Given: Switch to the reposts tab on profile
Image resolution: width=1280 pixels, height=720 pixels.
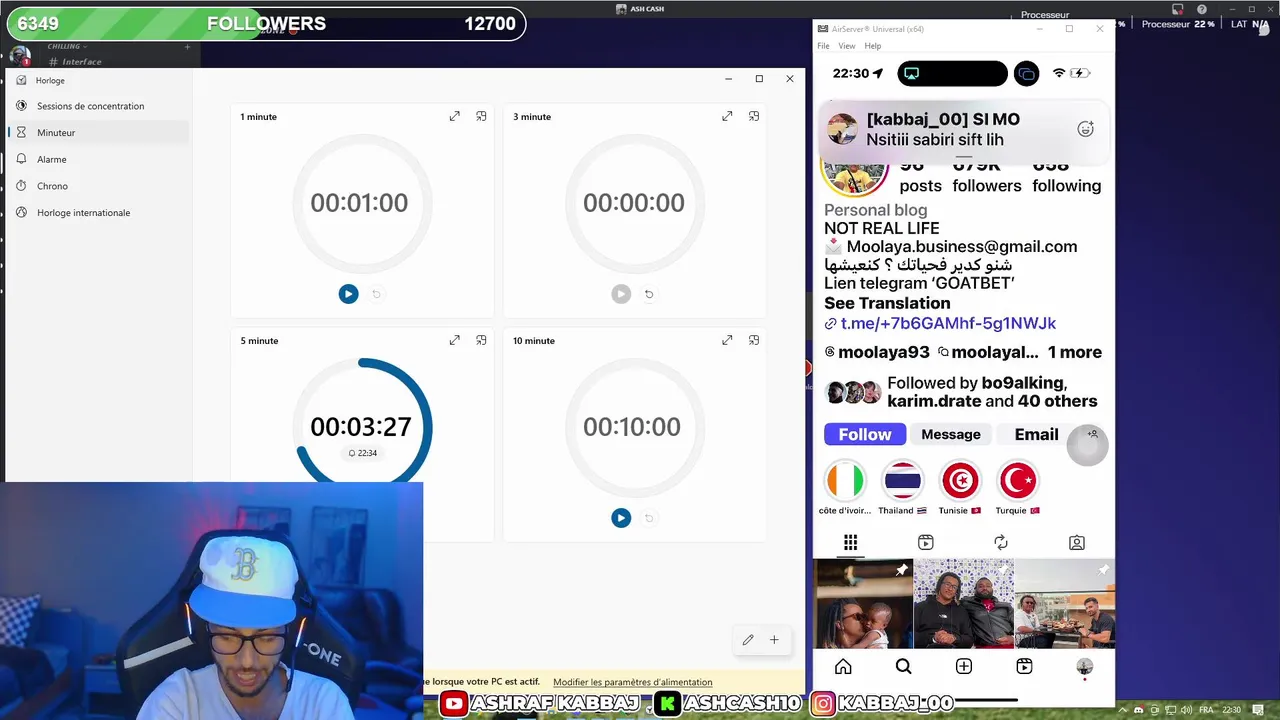Looking at the screenshot, I should pyautogui.click(x=1001, y=542).
